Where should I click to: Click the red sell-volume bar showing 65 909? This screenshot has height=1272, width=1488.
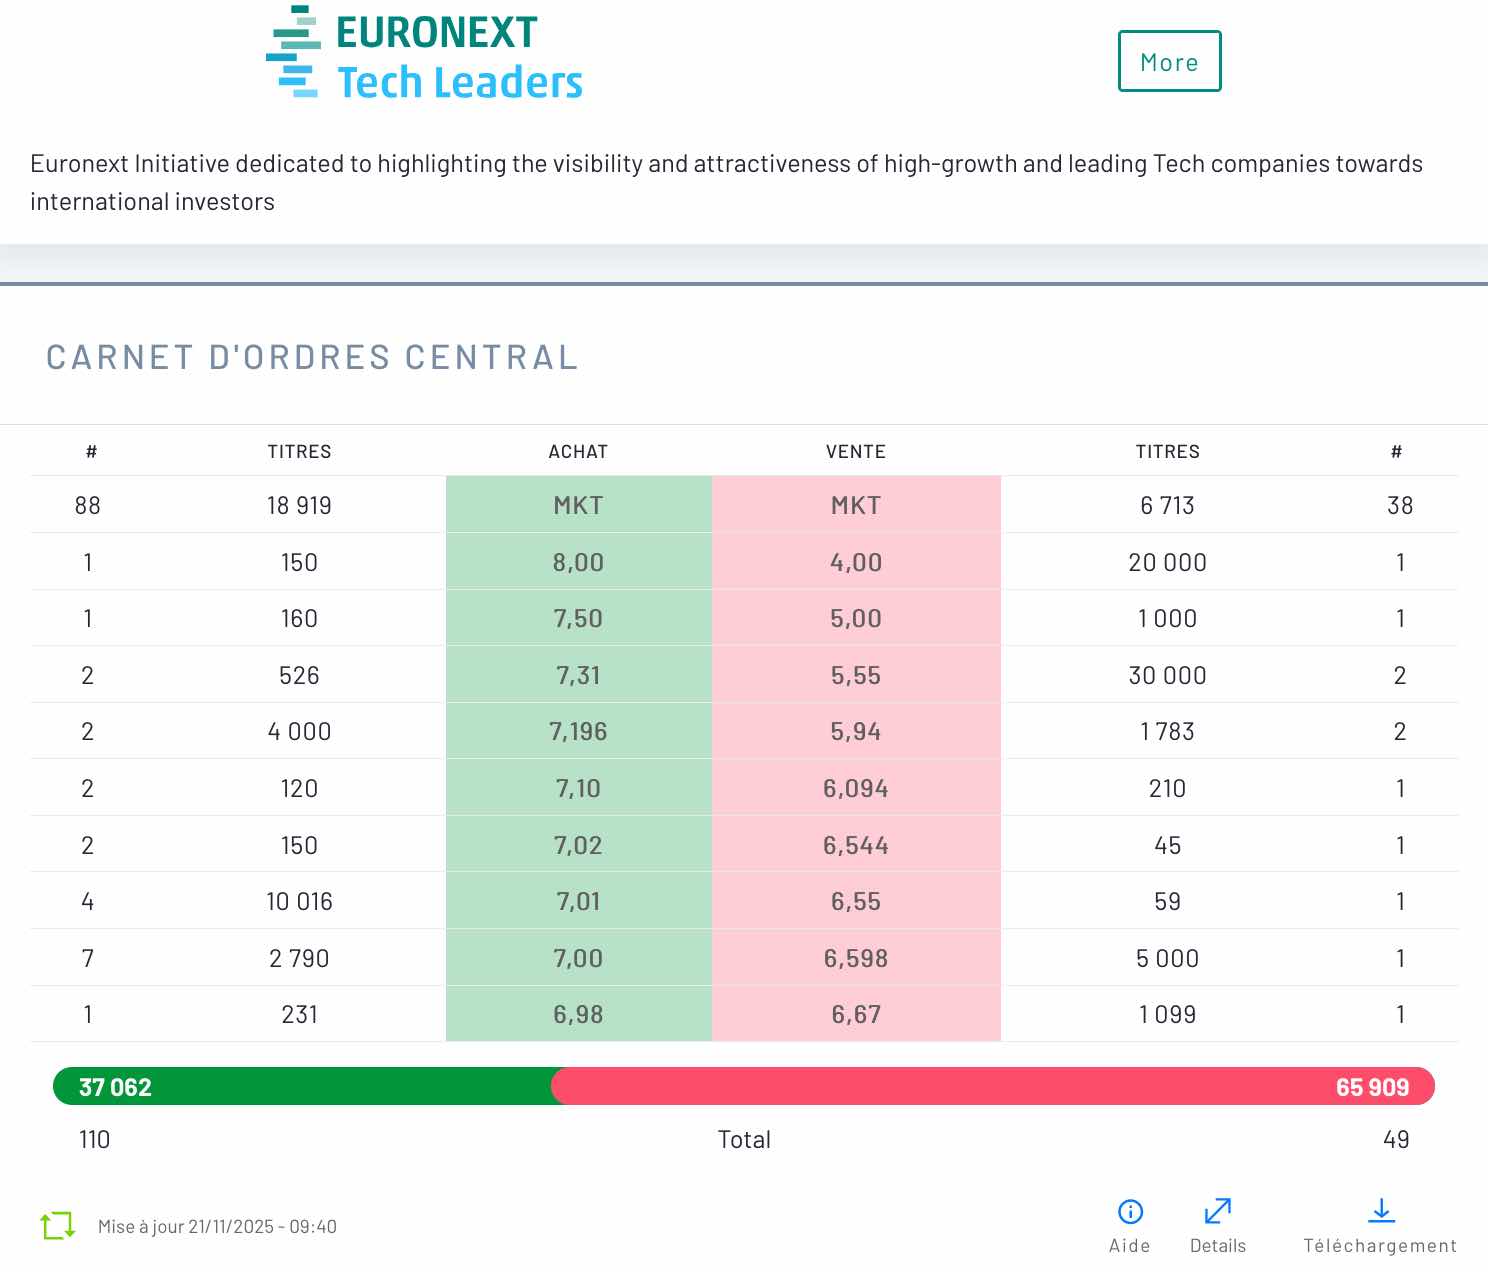[x=990, y=1087]
